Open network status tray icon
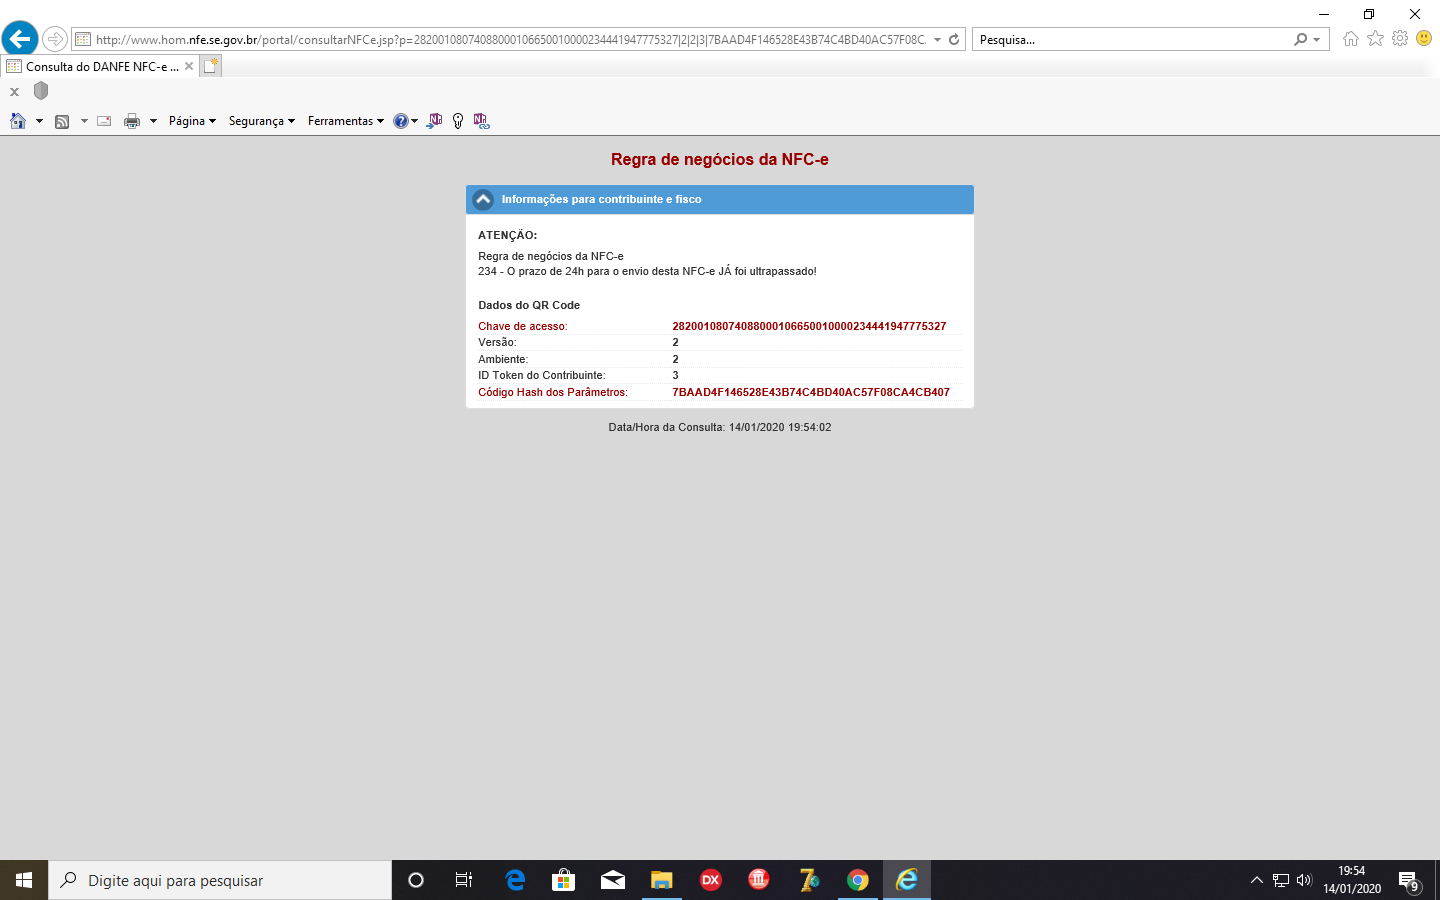This screenshot has height=900, width=1440. click(x=1281, y=880)
